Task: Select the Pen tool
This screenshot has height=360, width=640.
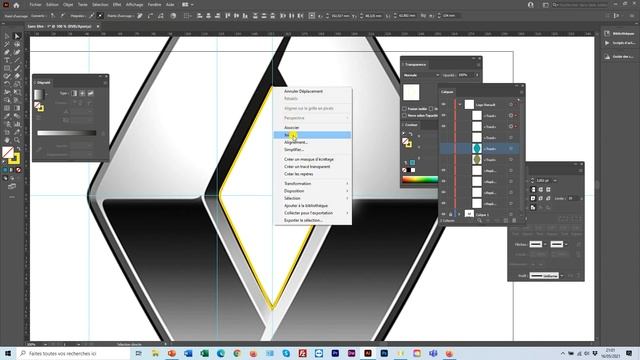Action: point(7,52)
